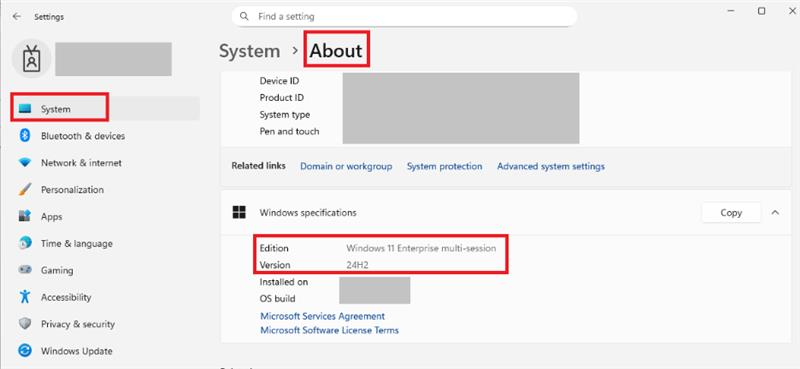Click the Windows Update sync icon
This screenshot has height=369, width=800.
click(24, 351)
